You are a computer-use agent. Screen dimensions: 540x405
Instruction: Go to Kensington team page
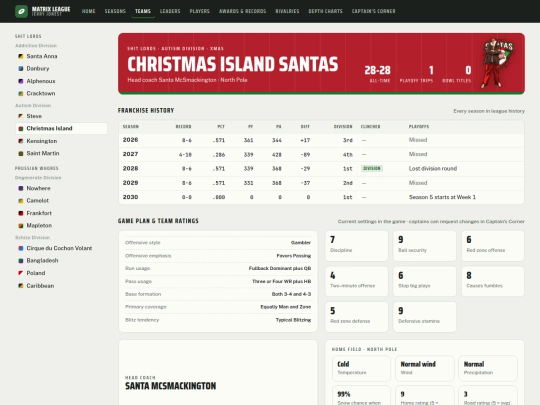[x=61, y=141]
